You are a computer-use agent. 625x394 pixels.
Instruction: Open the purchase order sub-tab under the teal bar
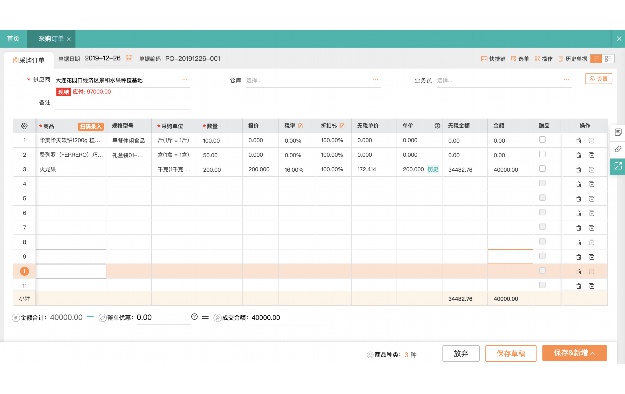pos(29,60)
